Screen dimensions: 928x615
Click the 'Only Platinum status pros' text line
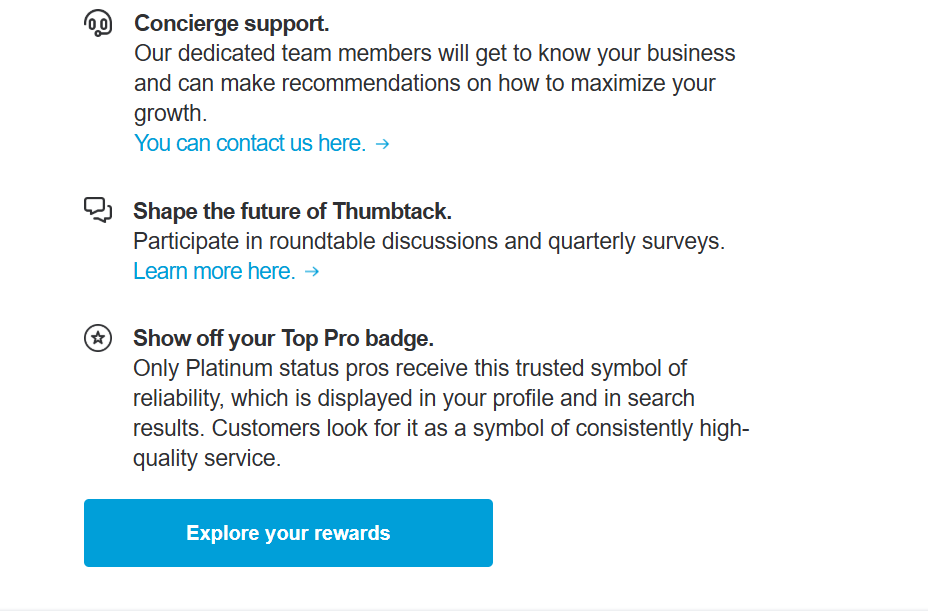click(410, 368)
